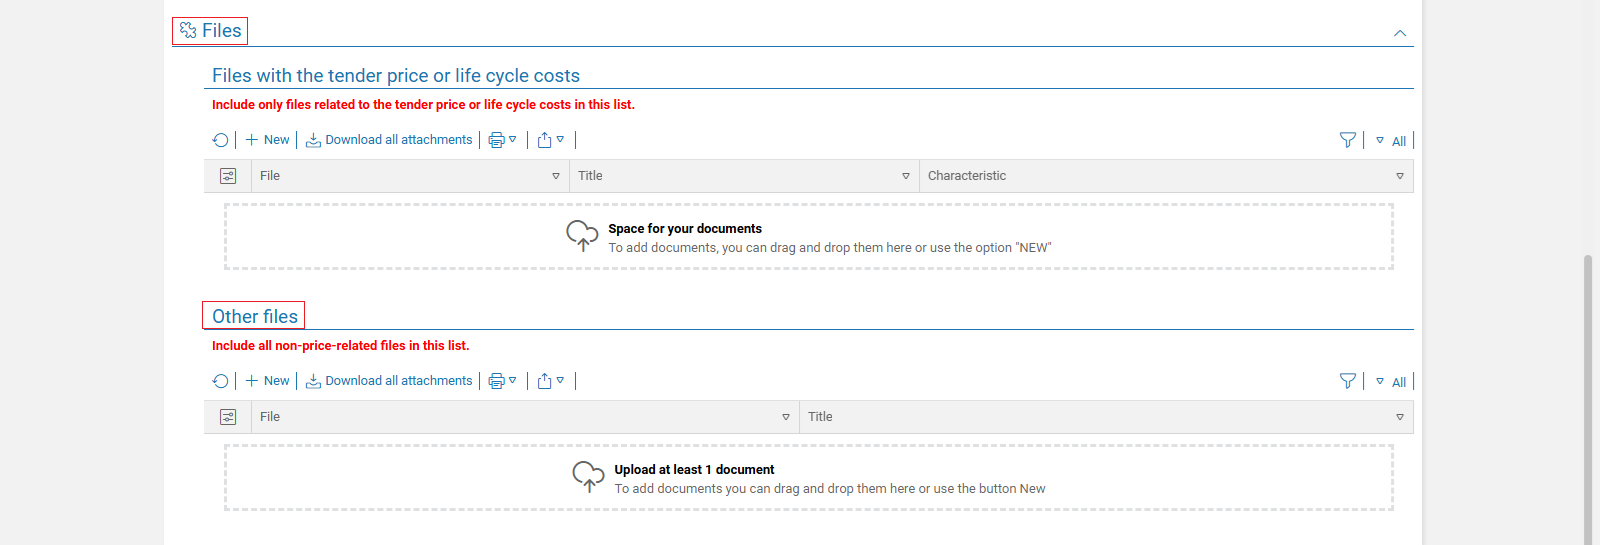1600x545 pixels.
Task: Refresh the Other files list
Action: 221,381
